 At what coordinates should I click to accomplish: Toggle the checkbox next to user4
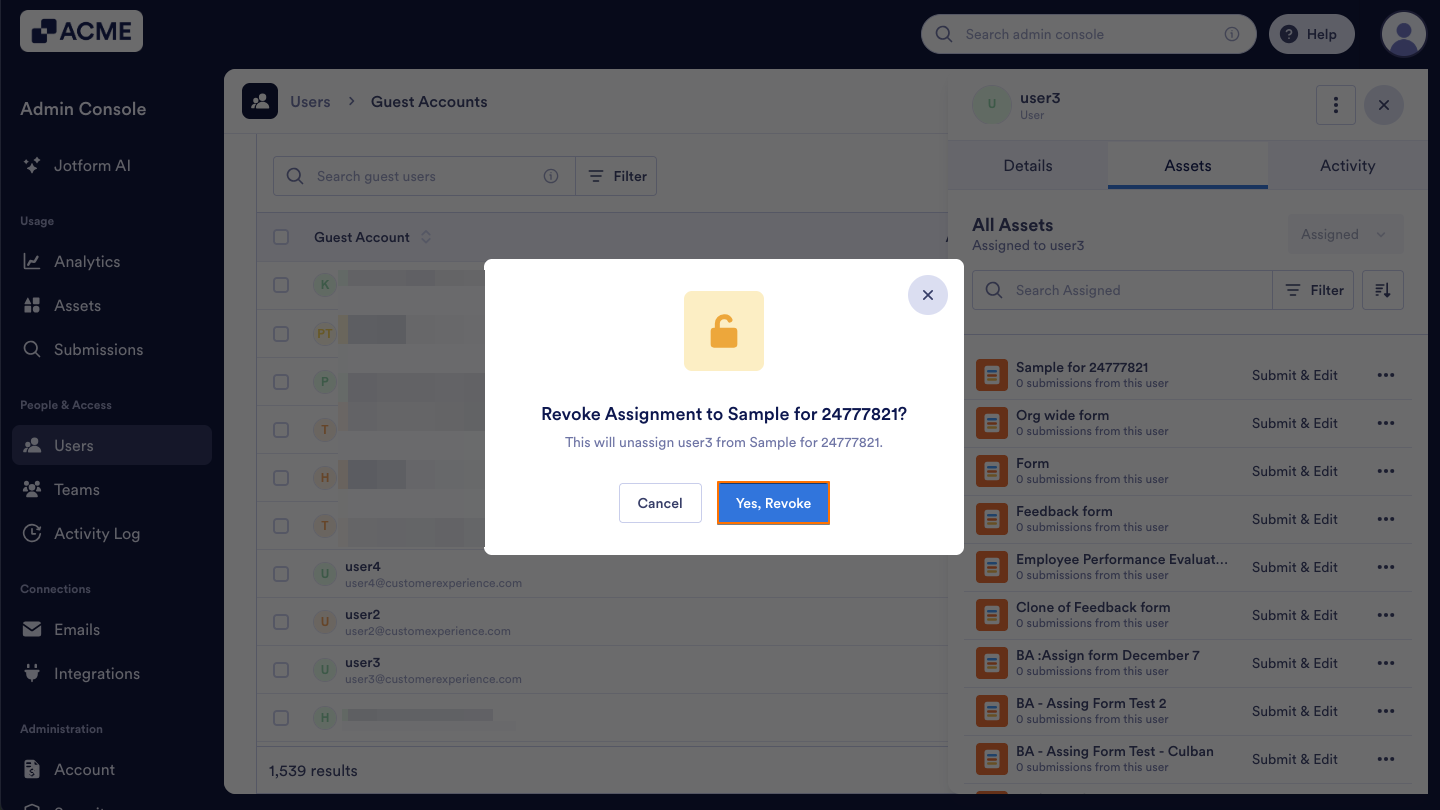point(281,573)
